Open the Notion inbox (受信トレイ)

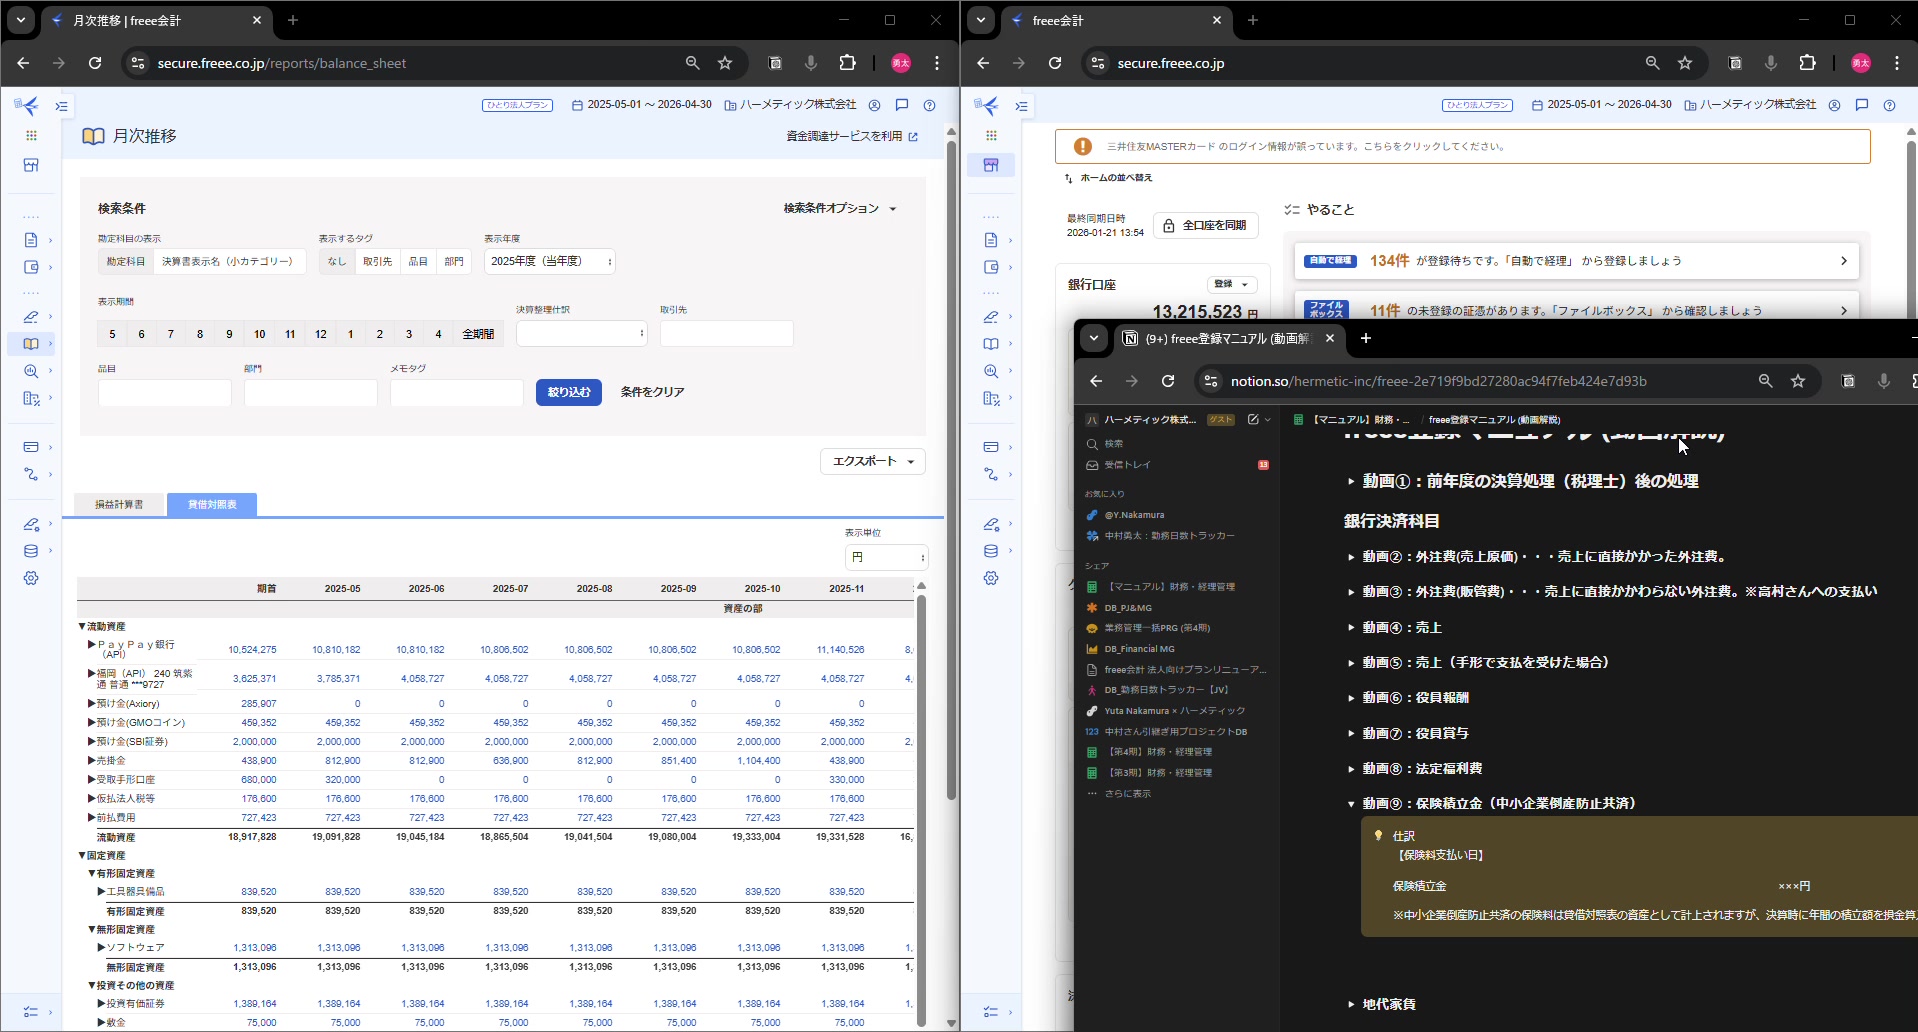(1127, 465)
